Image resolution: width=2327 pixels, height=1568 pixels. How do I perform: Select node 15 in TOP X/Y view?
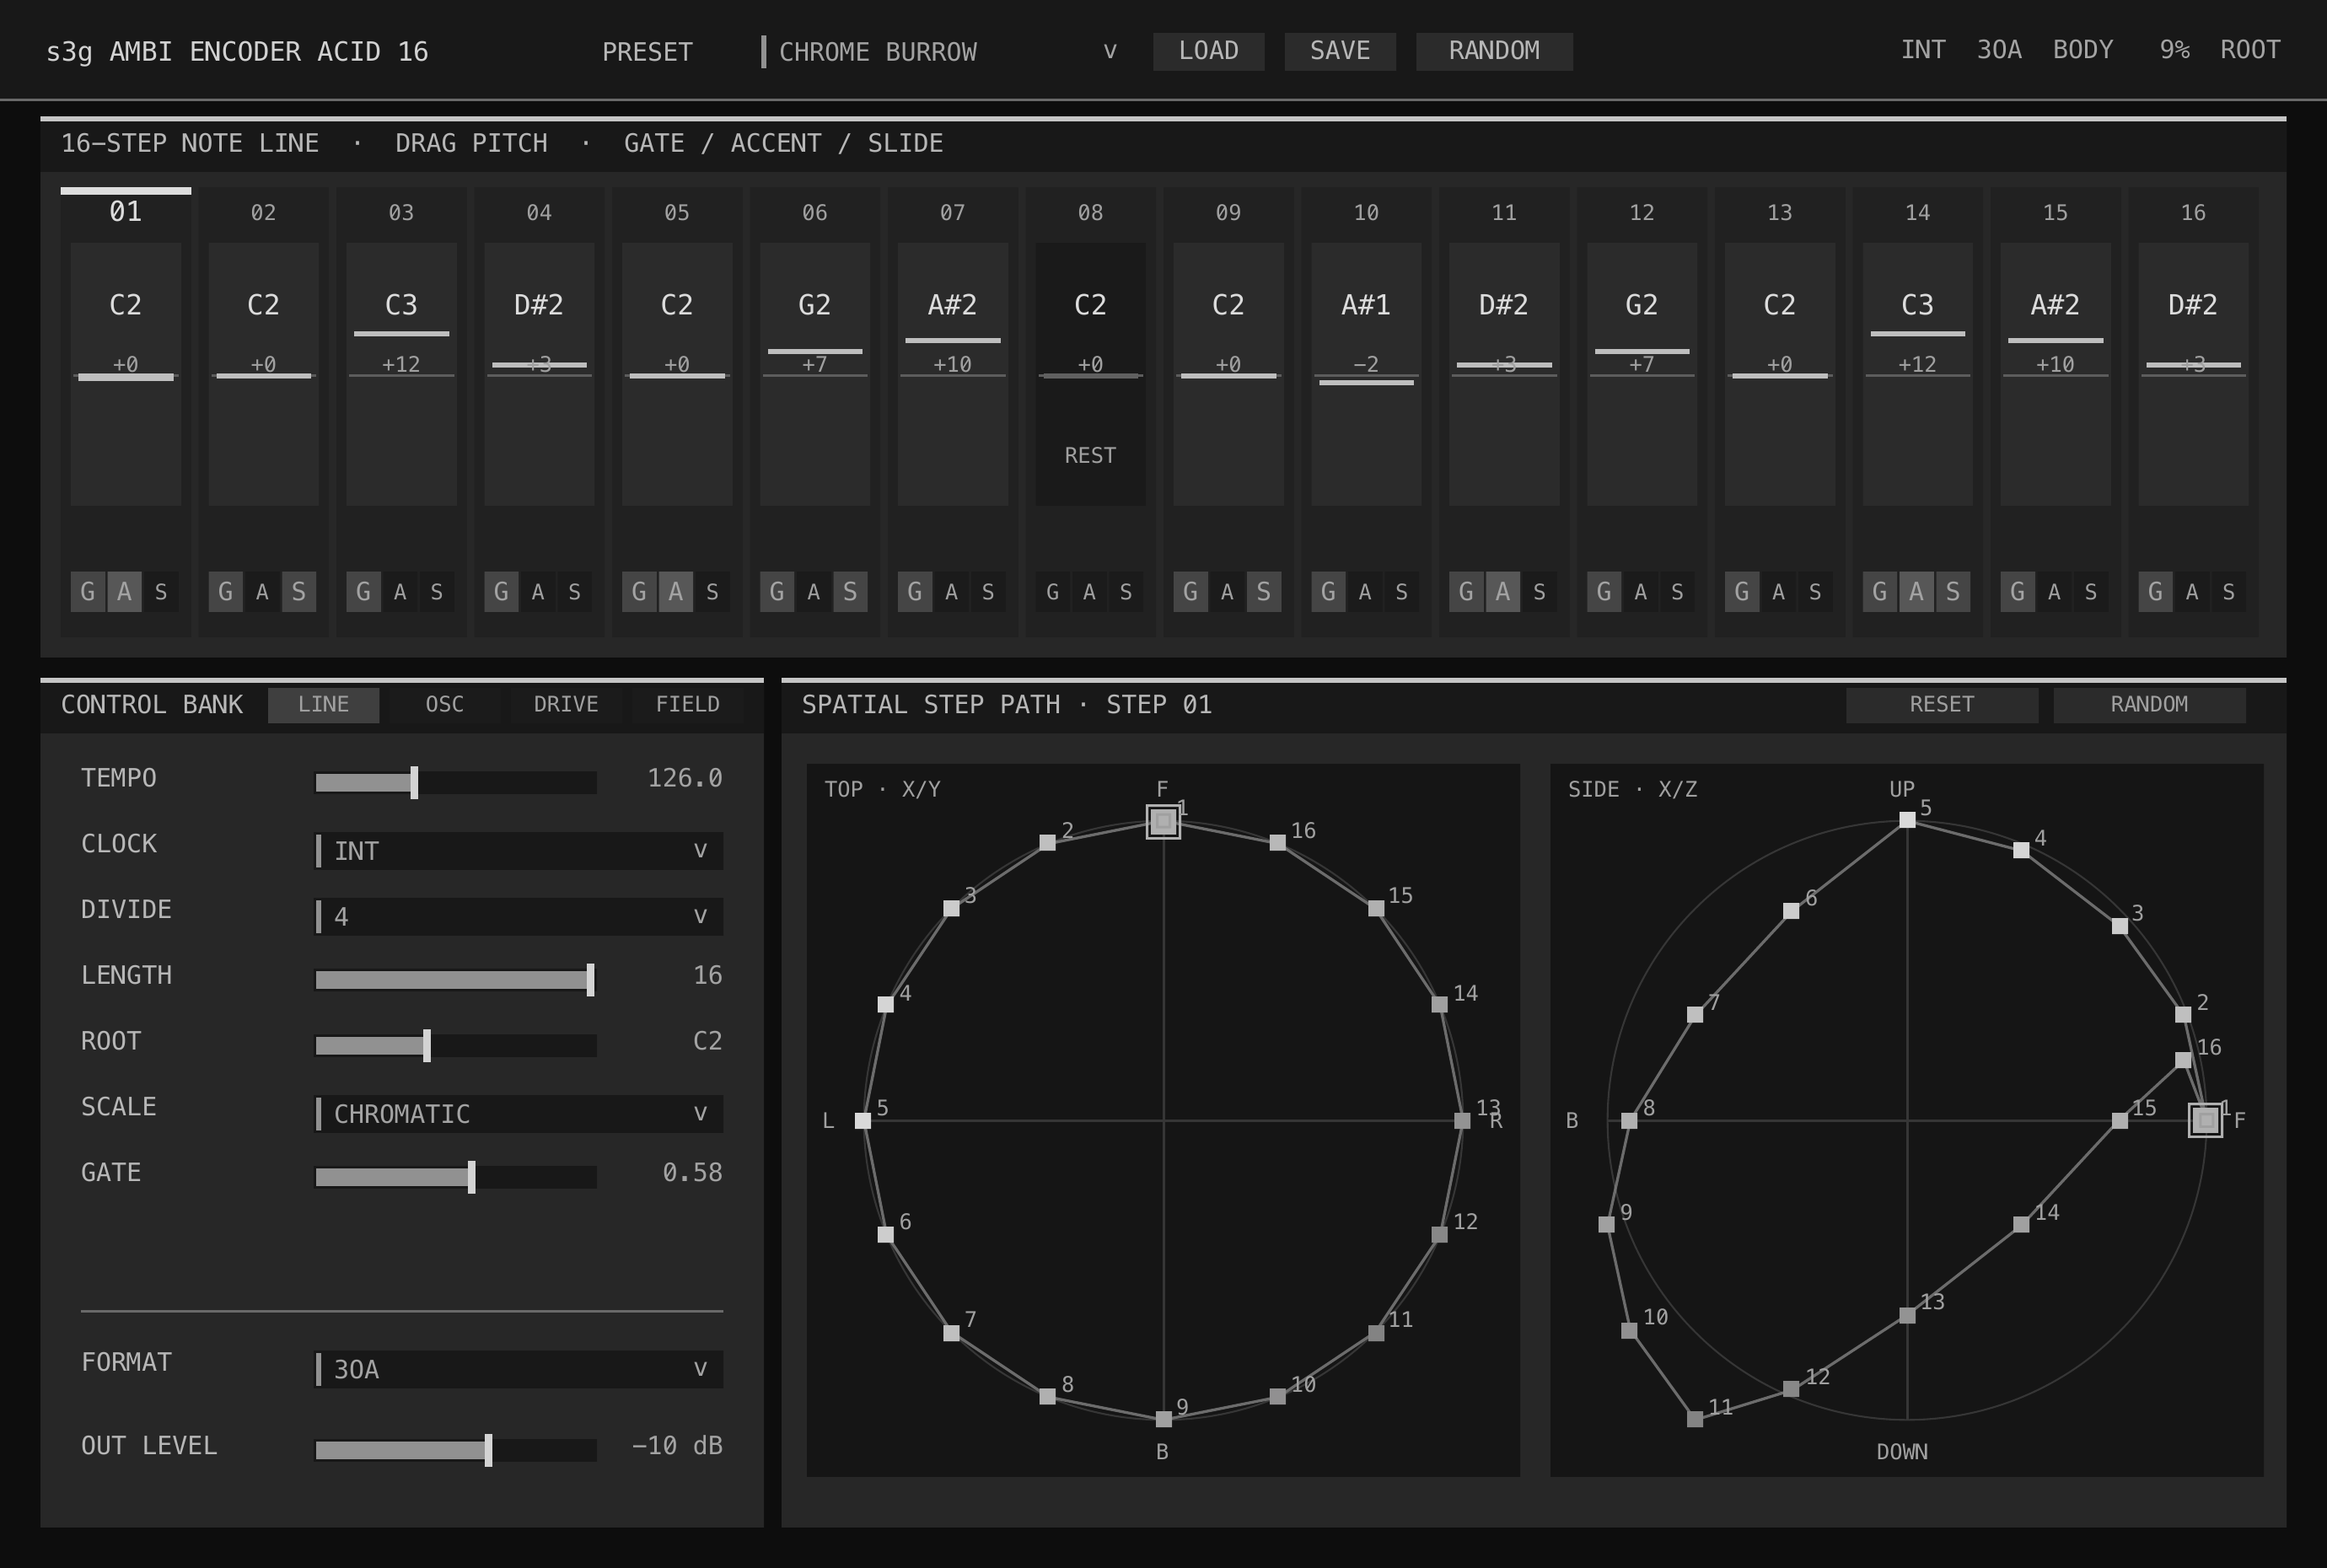tap(1376, 908)
